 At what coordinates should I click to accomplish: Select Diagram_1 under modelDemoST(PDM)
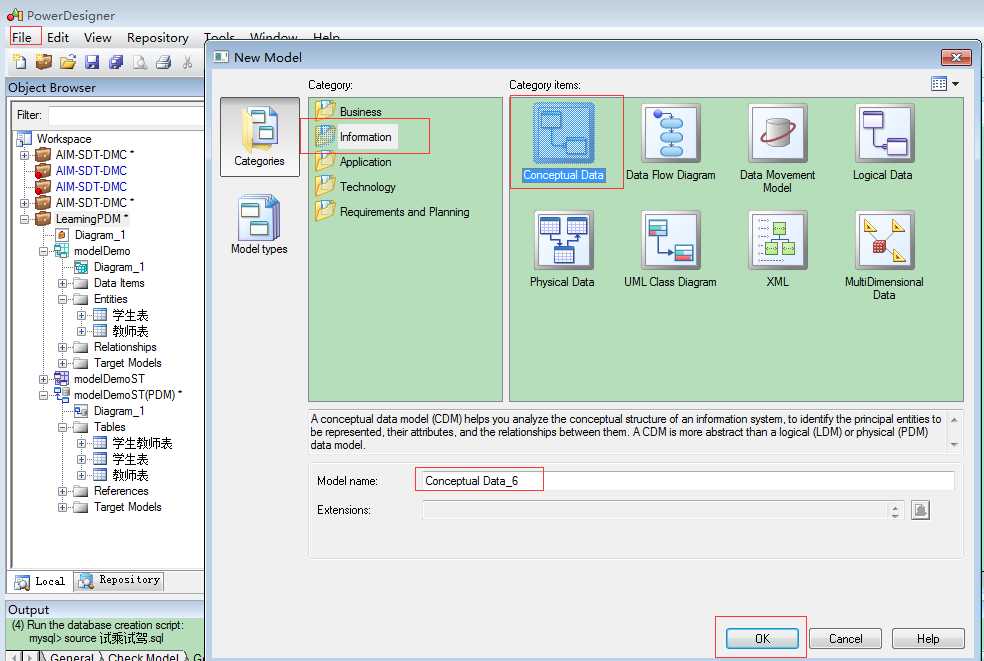pos(110,411)
